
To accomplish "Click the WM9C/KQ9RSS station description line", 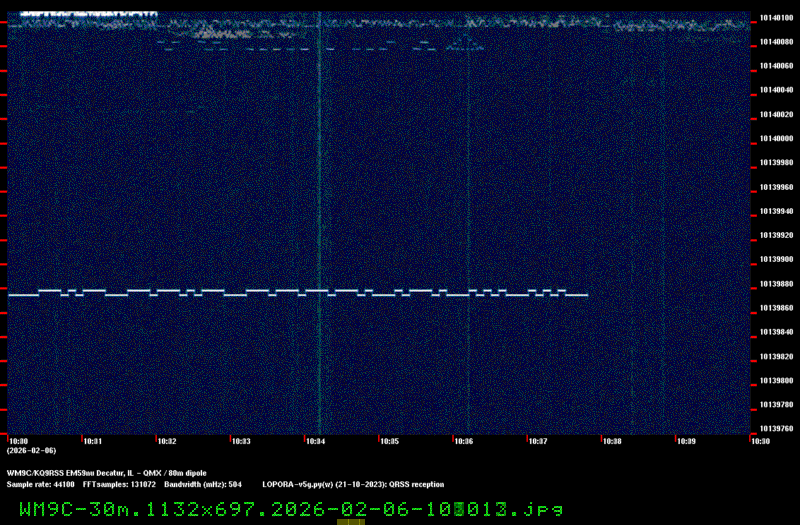I will [x=107, y=473].
